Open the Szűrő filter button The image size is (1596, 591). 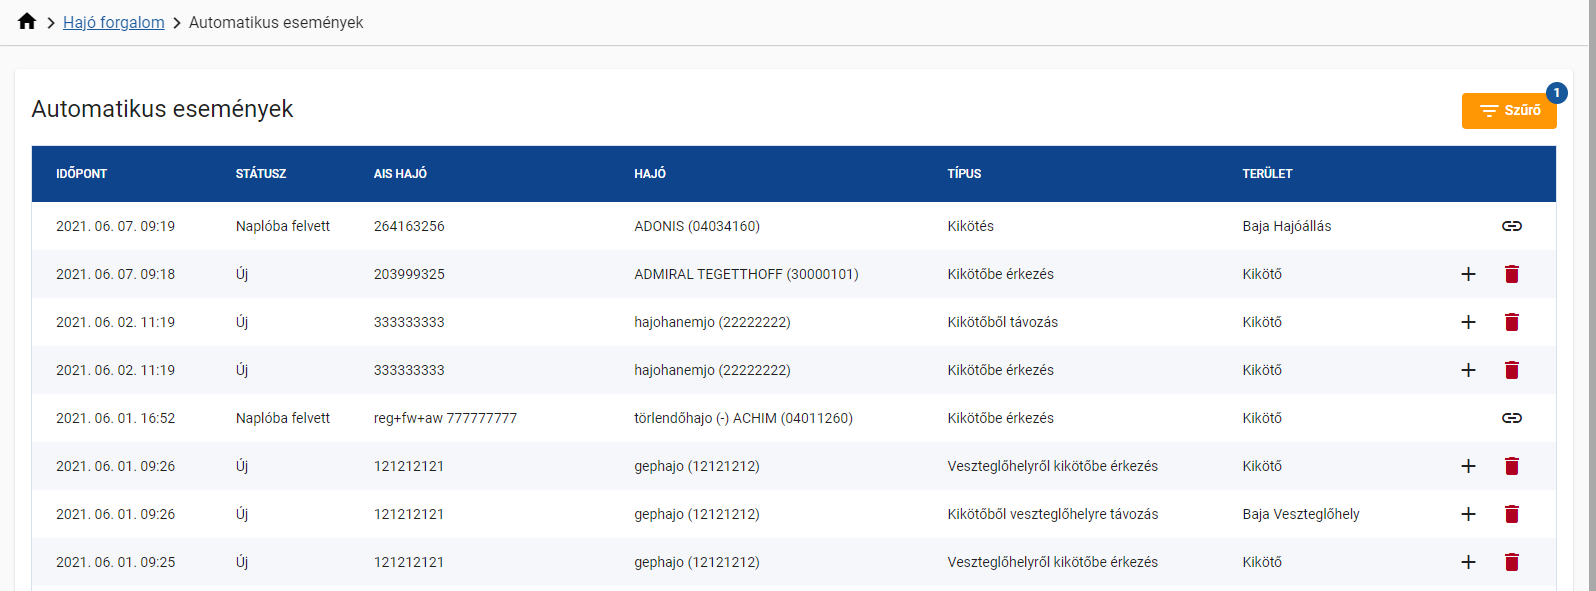1508,110
